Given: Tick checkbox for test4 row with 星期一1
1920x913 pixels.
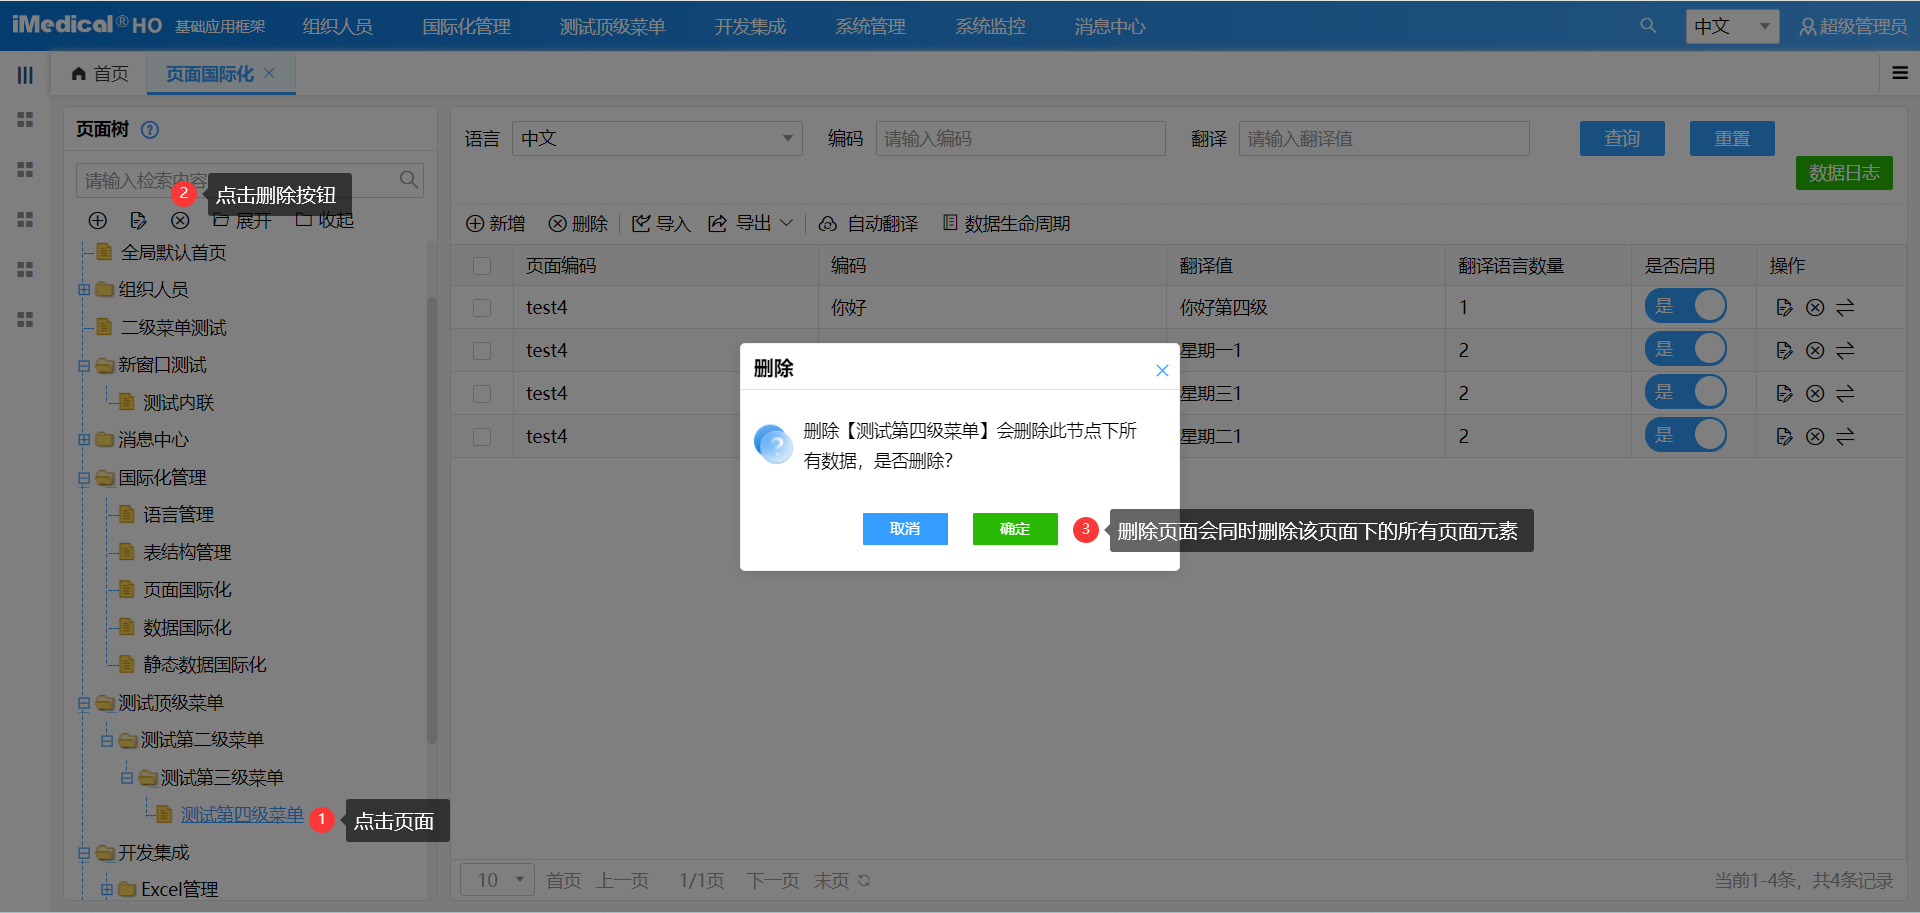Looking at the screenshot, I should point(482,351).
